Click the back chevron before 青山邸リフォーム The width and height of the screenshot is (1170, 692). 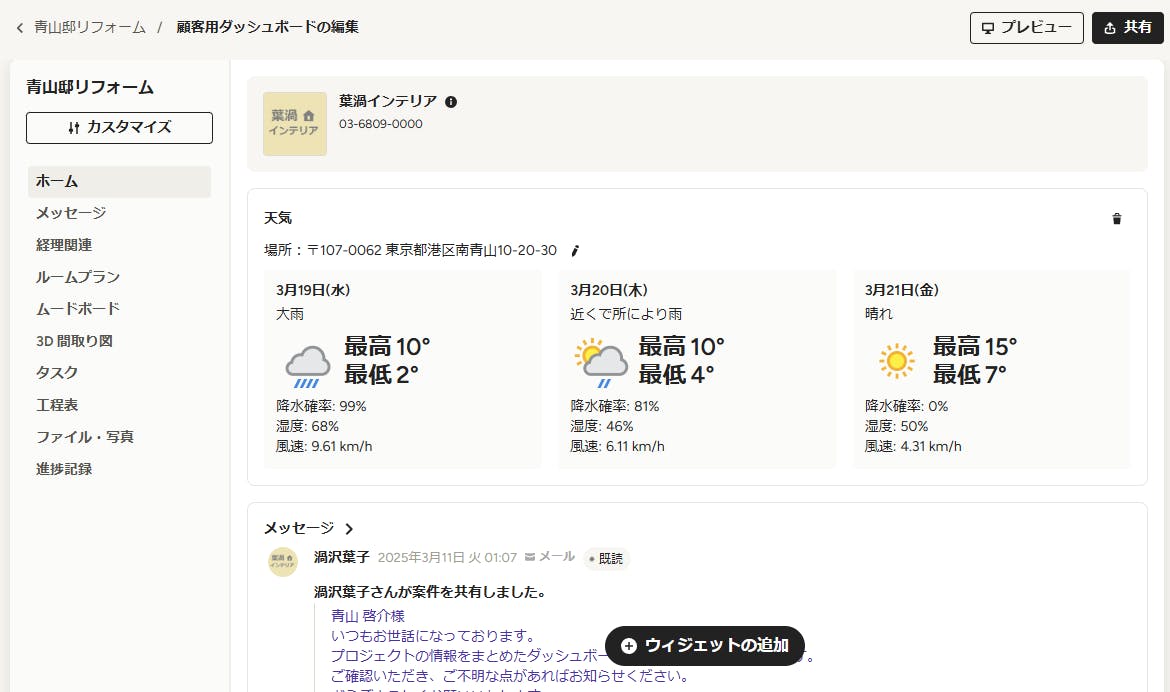click(x=19, y=28)
